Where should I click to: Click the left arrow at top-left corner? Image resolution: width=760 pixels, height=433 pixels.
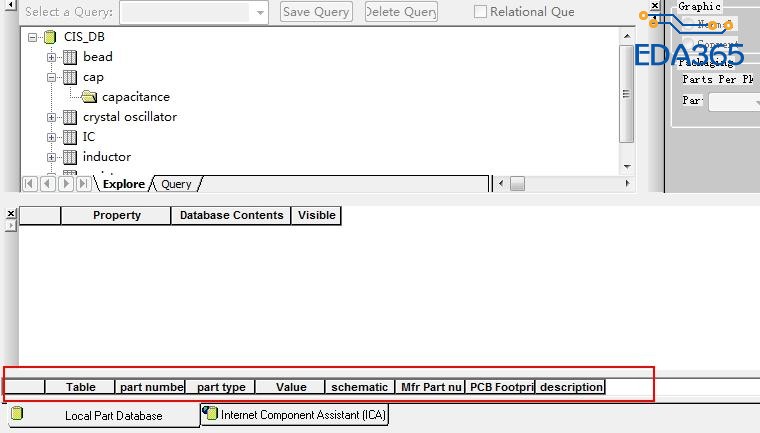pos(10,5)
